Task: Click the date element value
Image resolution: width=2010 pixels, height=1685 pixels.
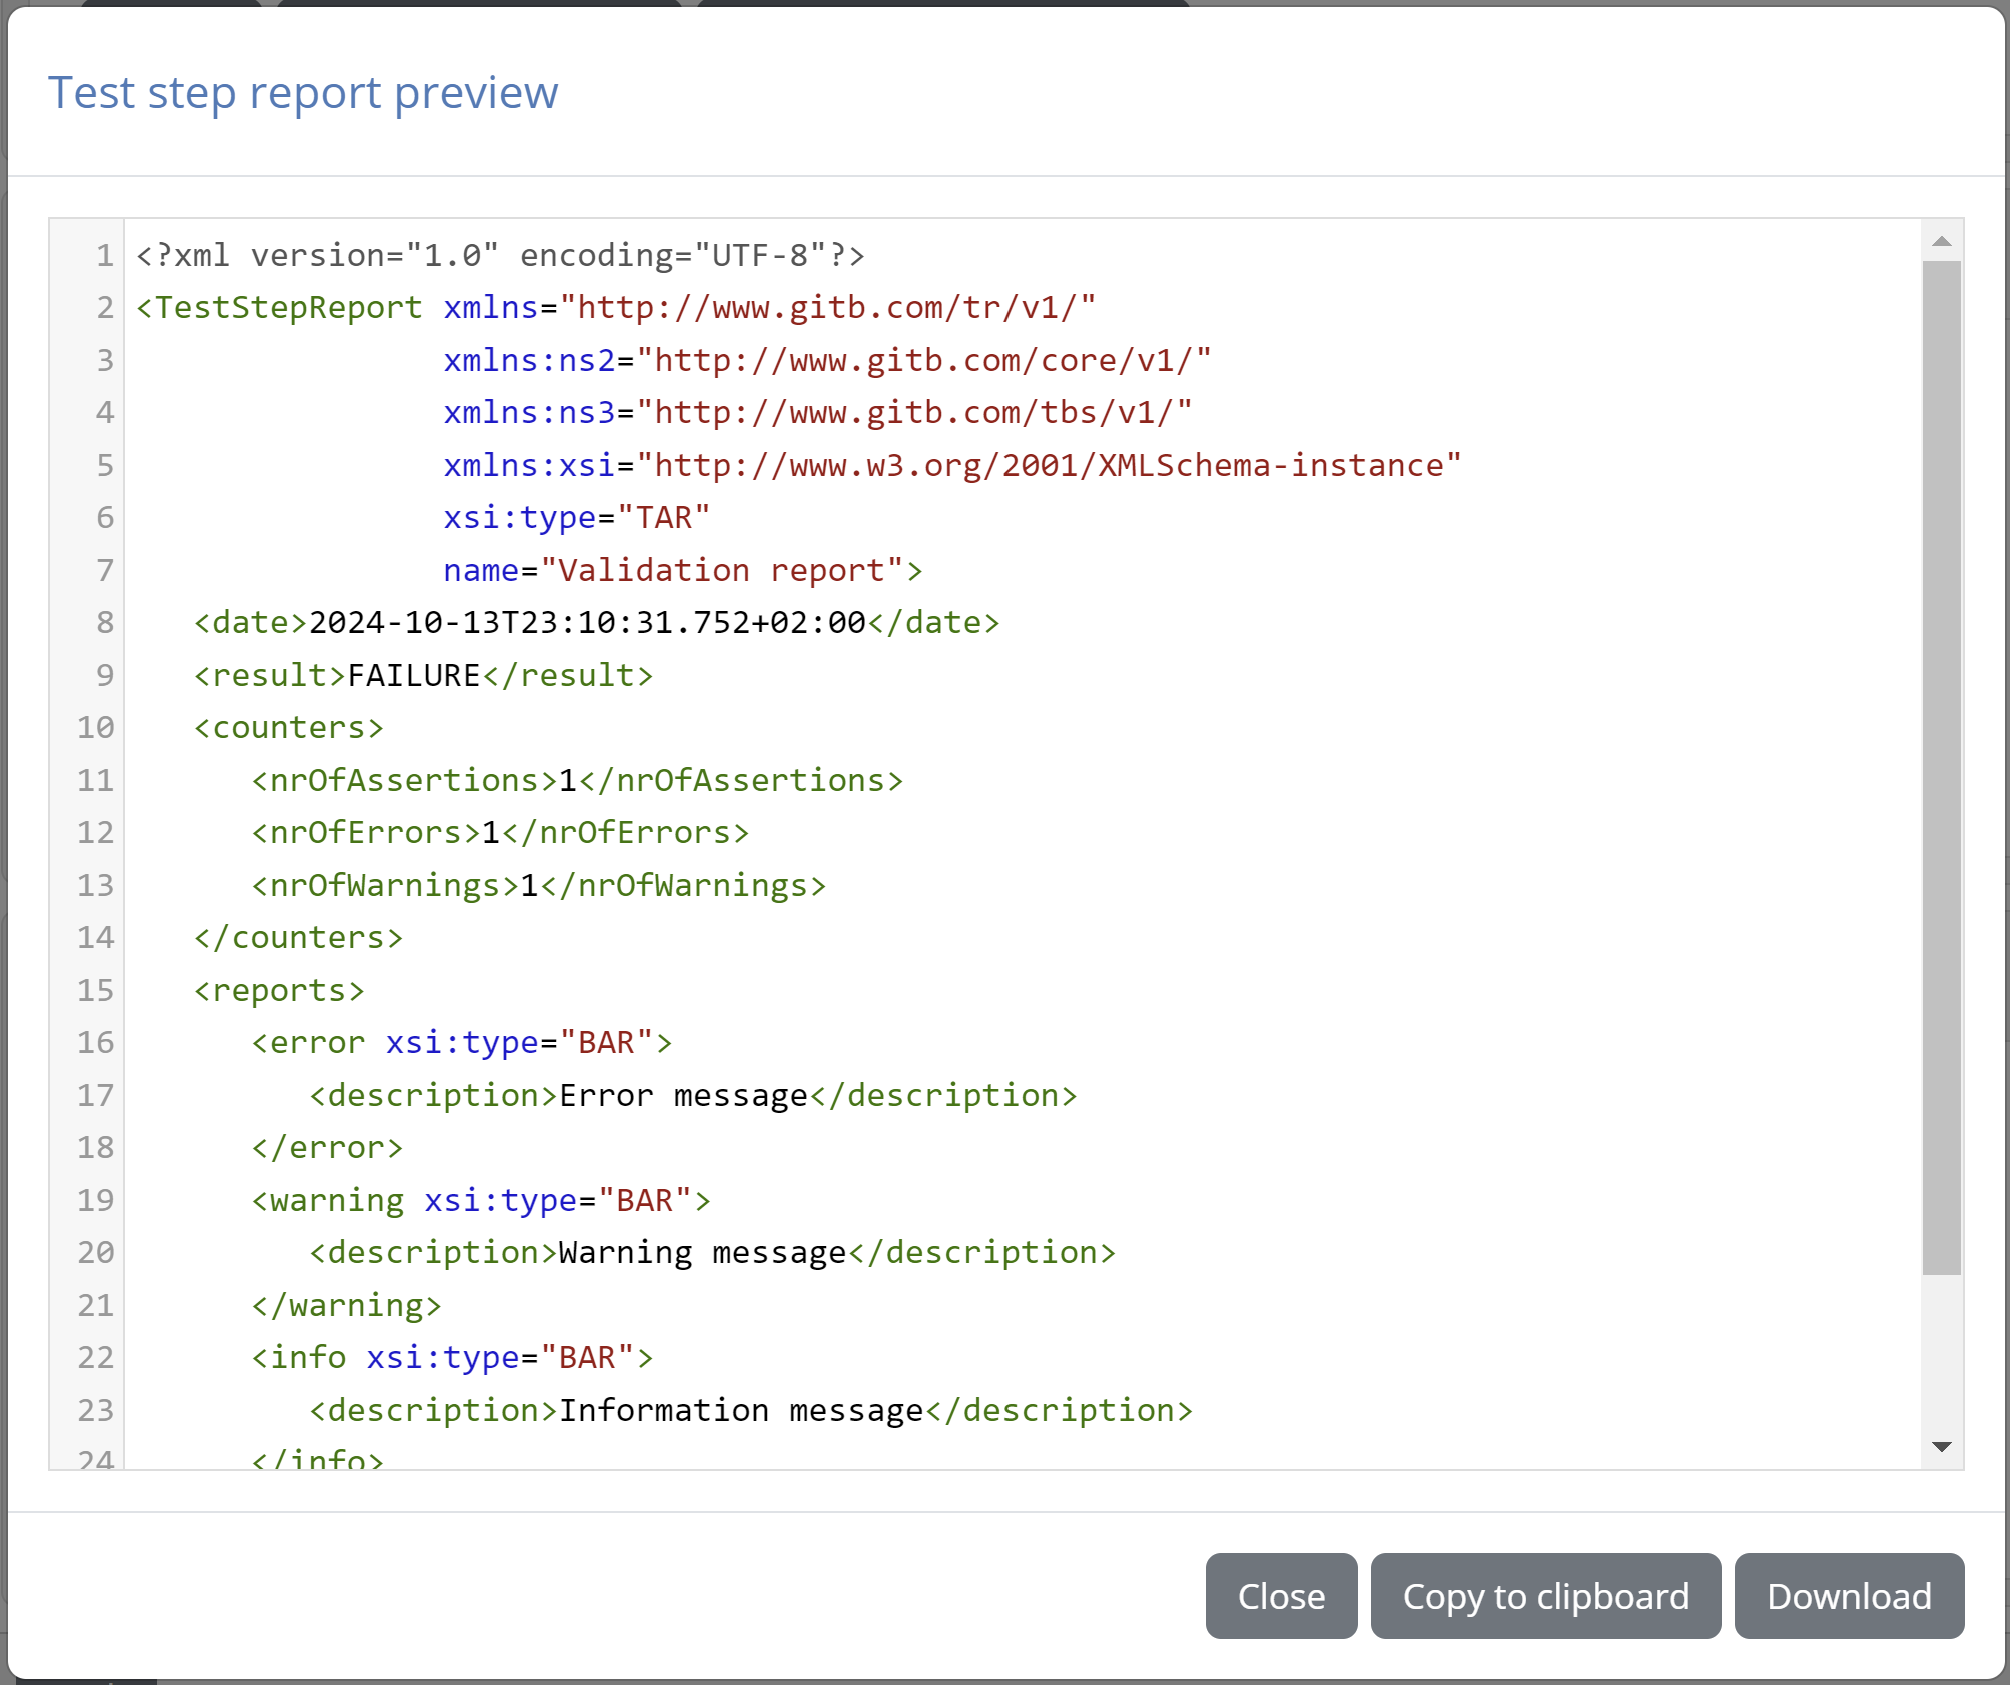Action: 587,622
